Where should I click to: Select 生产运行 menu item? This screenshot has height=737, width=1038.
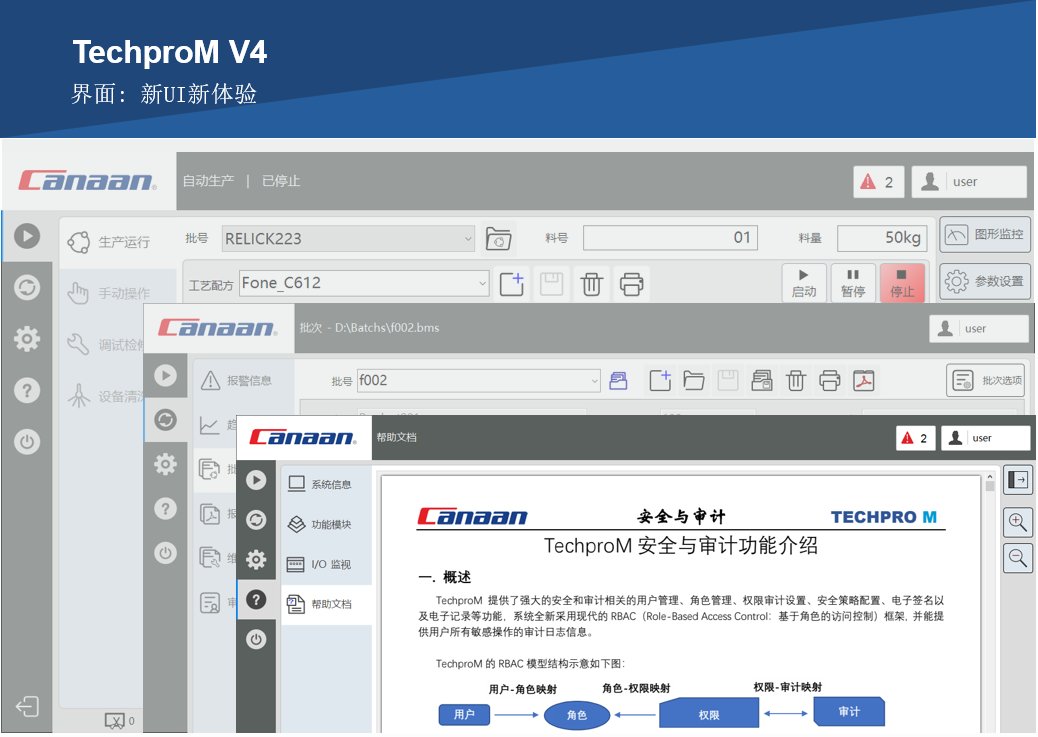tap(118, 242)
